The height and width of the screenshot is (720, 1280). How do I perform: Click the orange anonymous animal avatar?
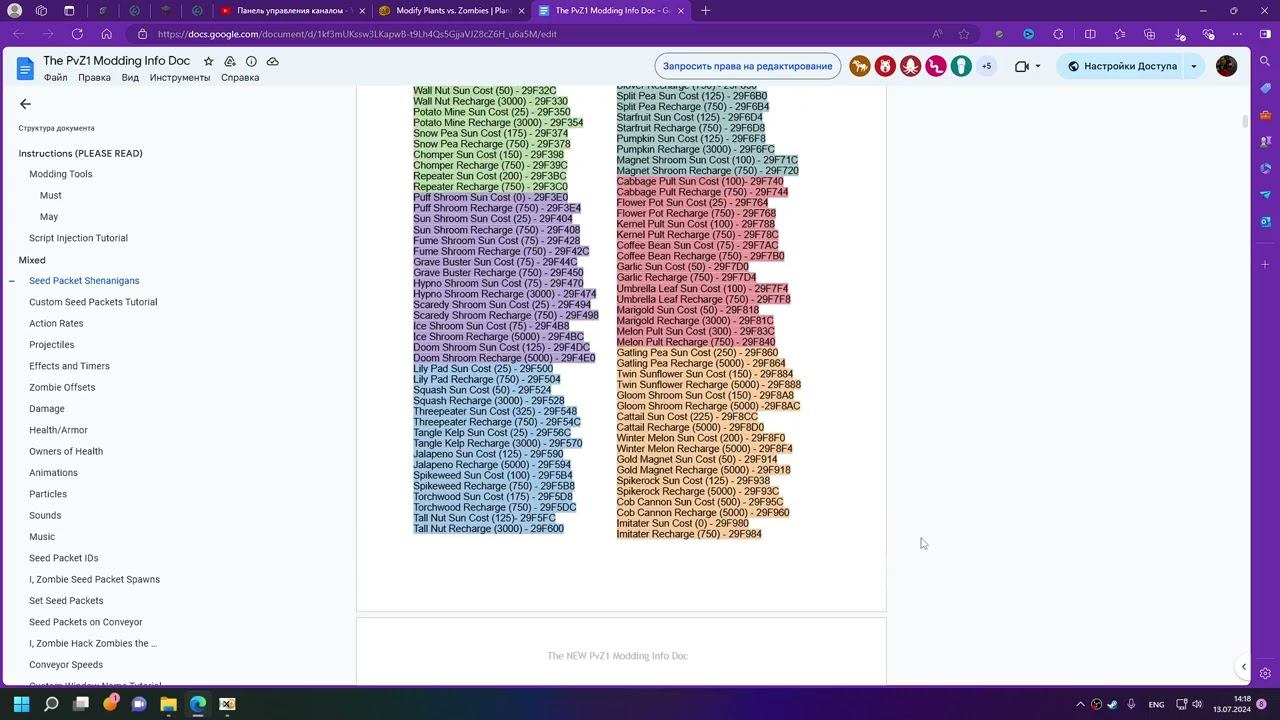click(x=860, y=67)
